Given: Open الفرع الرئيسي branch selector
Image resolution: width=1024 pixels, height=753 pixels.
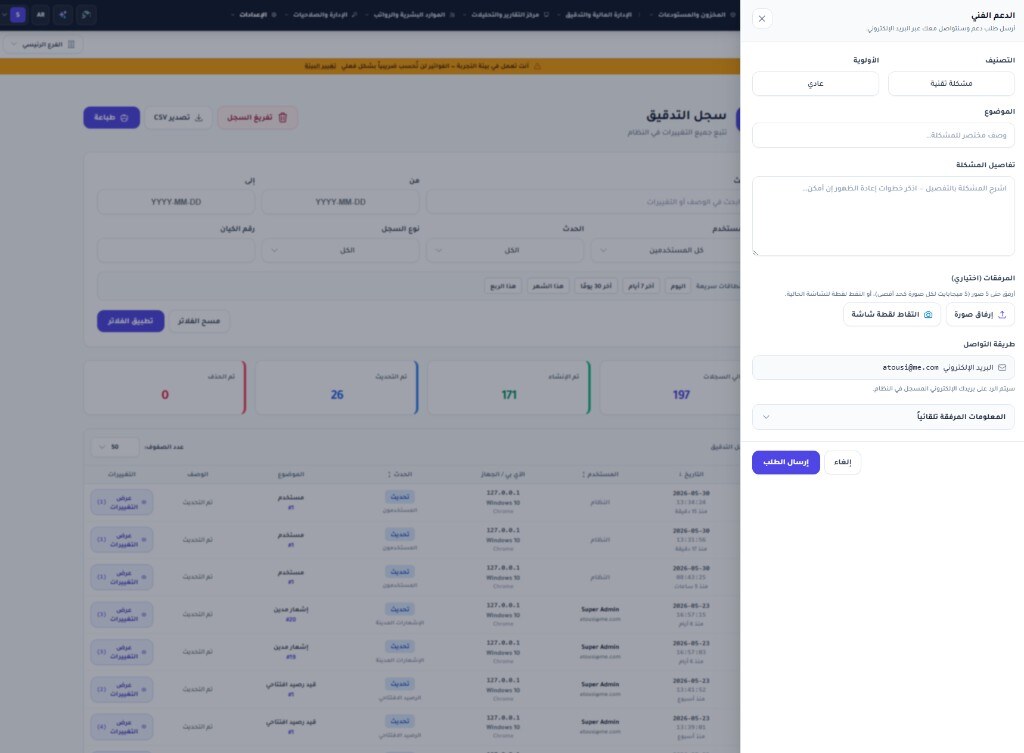Looking at the screenshot, I should [43, 44].
